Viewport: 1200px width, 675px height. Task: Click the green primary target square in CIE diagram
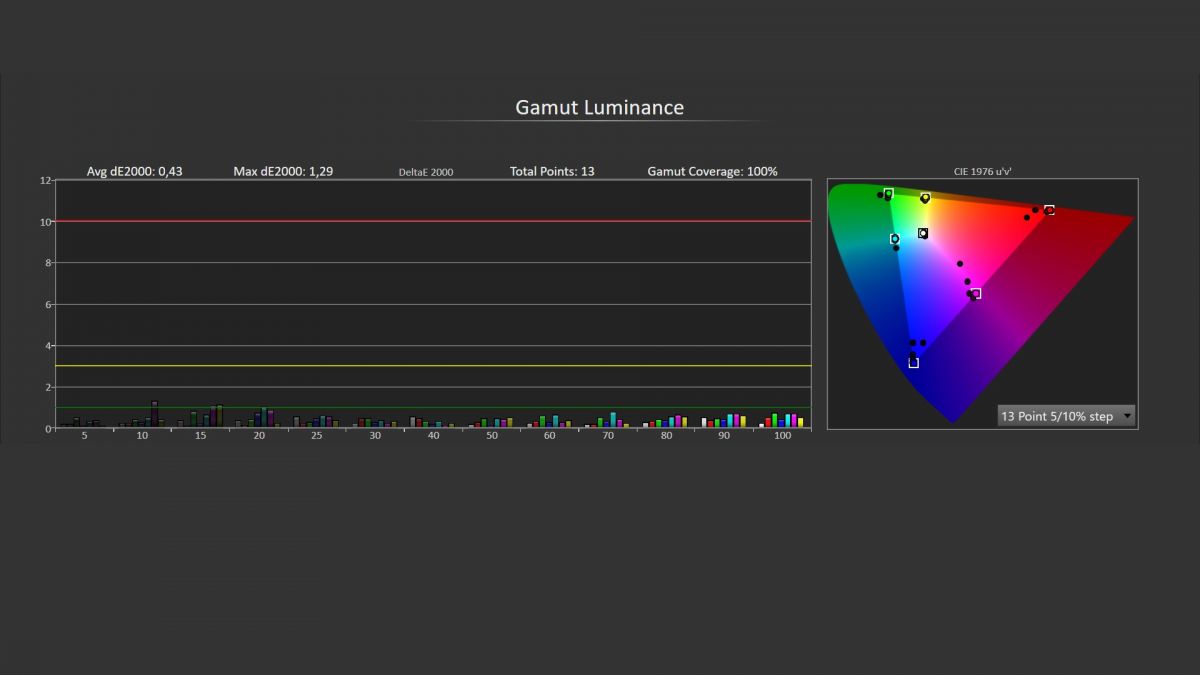888,194
